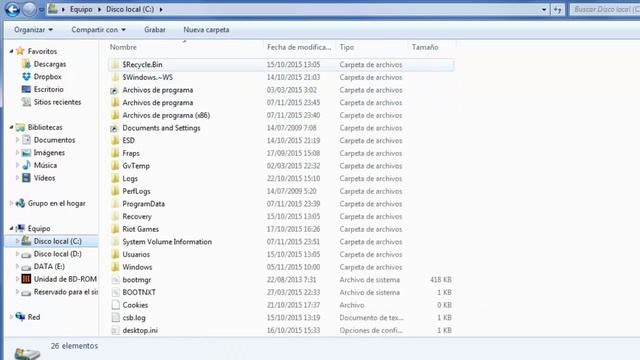Select the Archivos de programa shortcut icon
The width and height of the screenshot is (640, 360).
[x=115, y=90]
